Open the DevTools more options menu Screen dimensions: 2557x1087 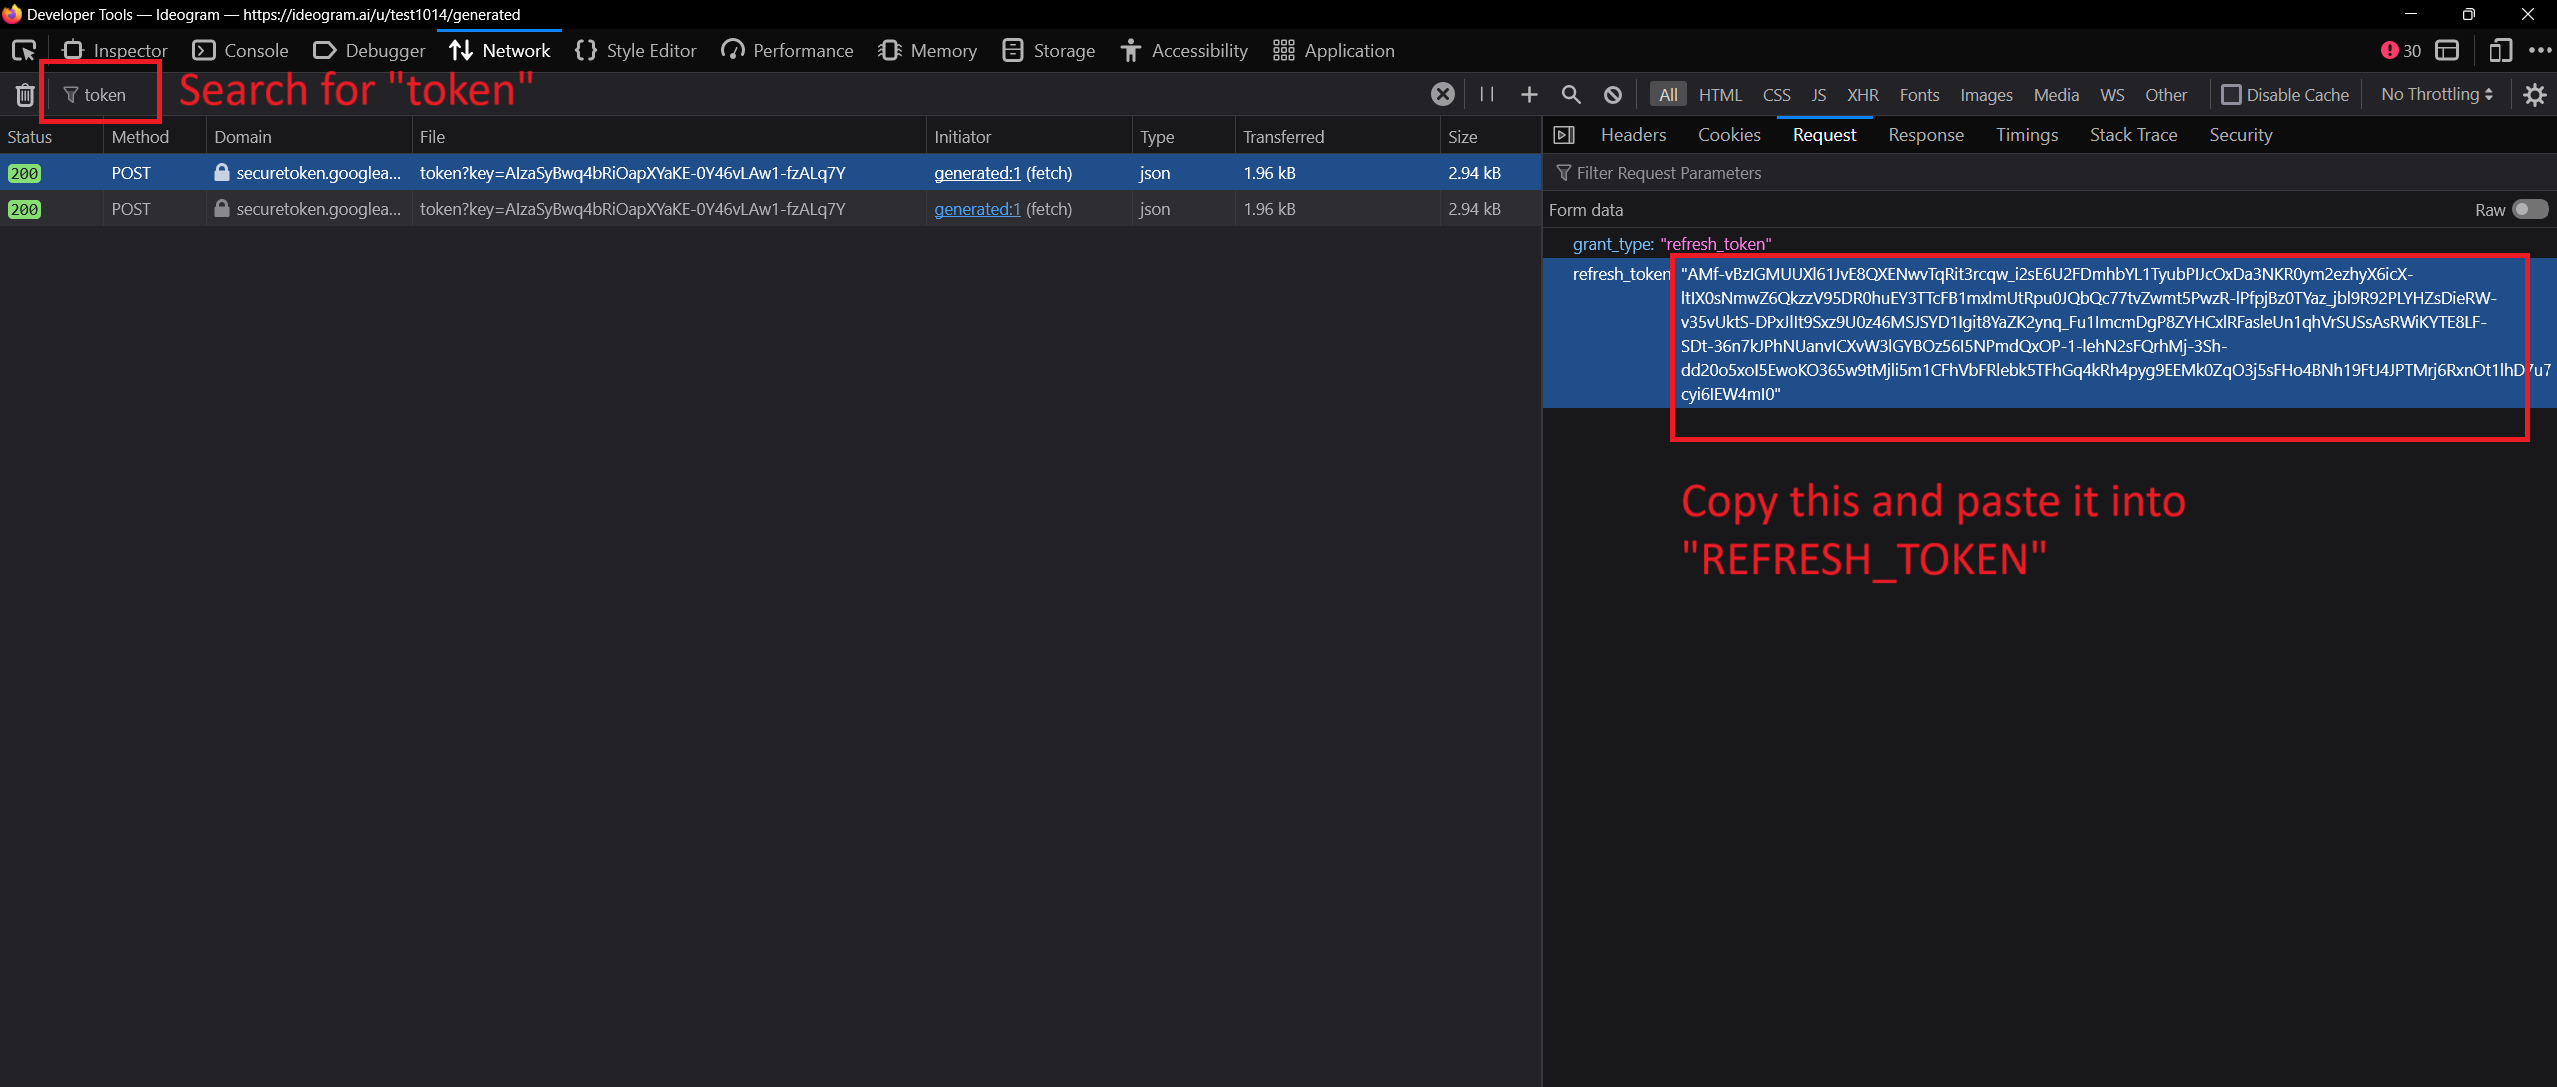pyautogui.click(x=2539, y=50)
